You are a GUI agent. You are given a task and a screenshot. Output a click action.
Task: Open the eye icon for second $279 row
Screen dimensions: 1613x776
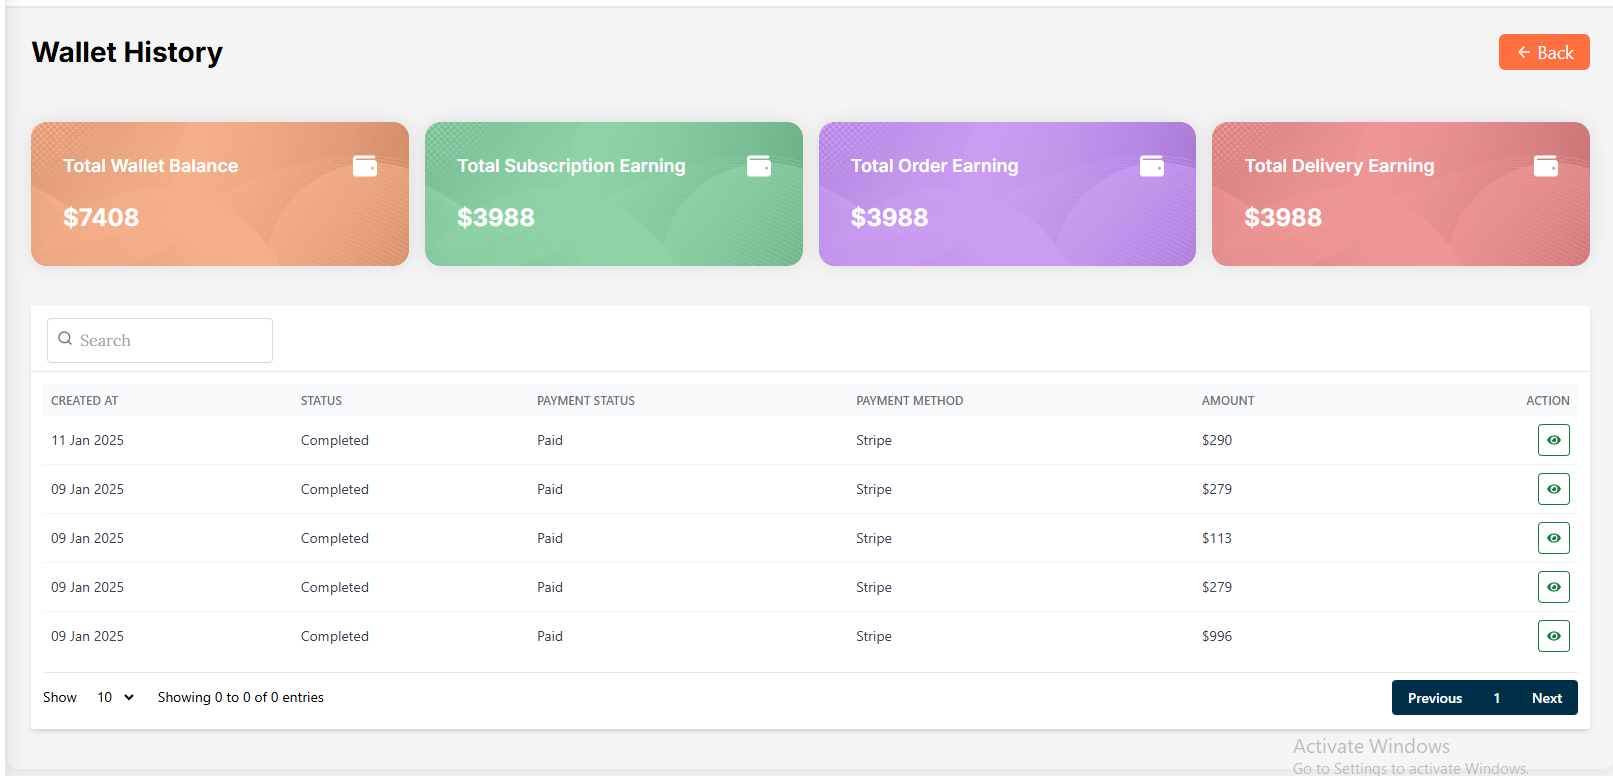point(1553,587)
